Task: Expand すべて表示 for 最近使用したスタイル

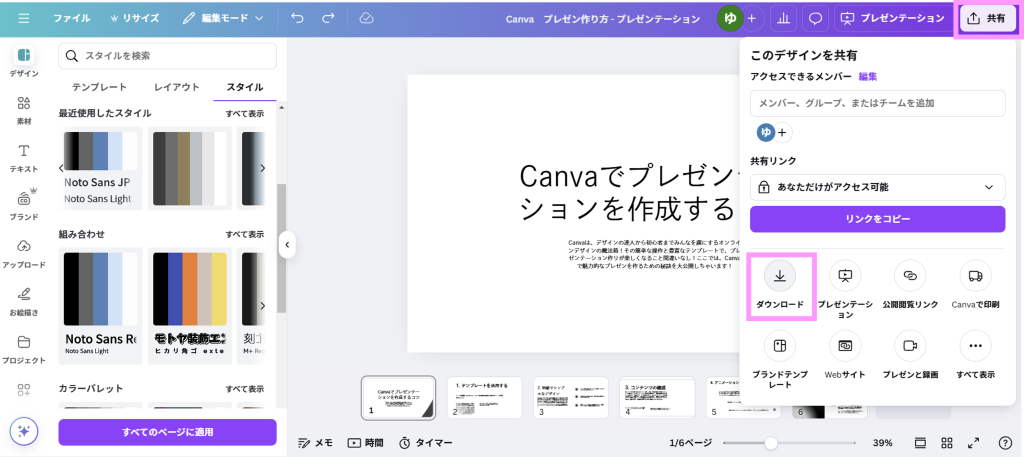Action: pyautogui.click(x=245, y=113)
